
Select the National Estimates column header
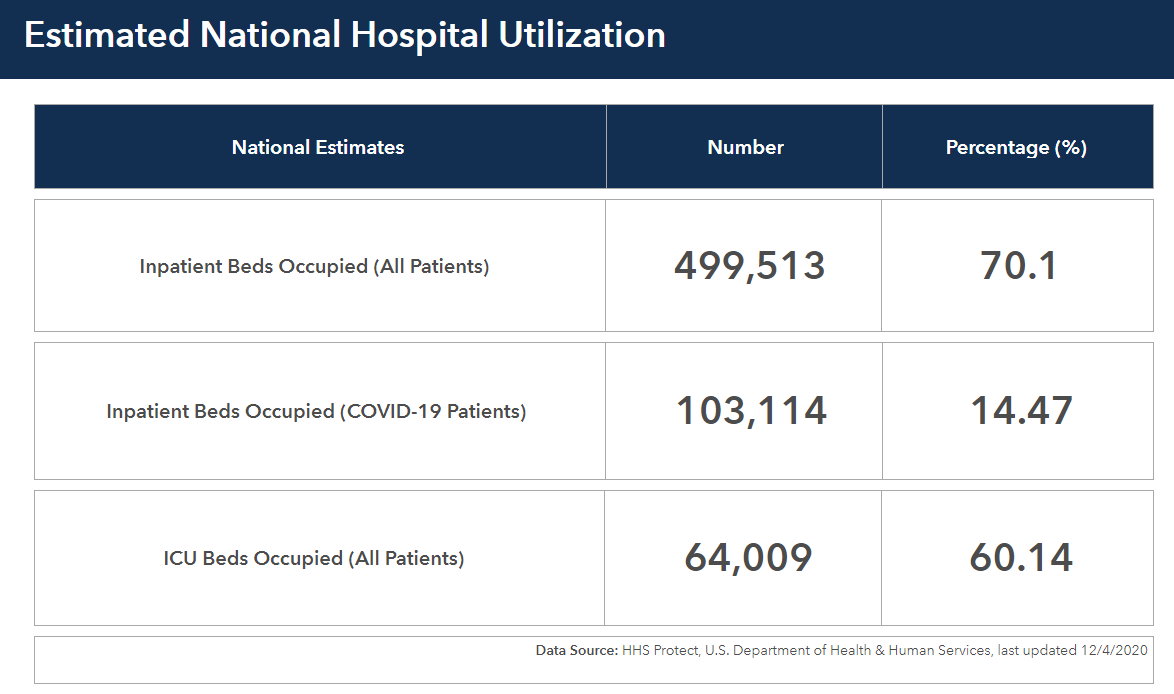pos(318,146)
